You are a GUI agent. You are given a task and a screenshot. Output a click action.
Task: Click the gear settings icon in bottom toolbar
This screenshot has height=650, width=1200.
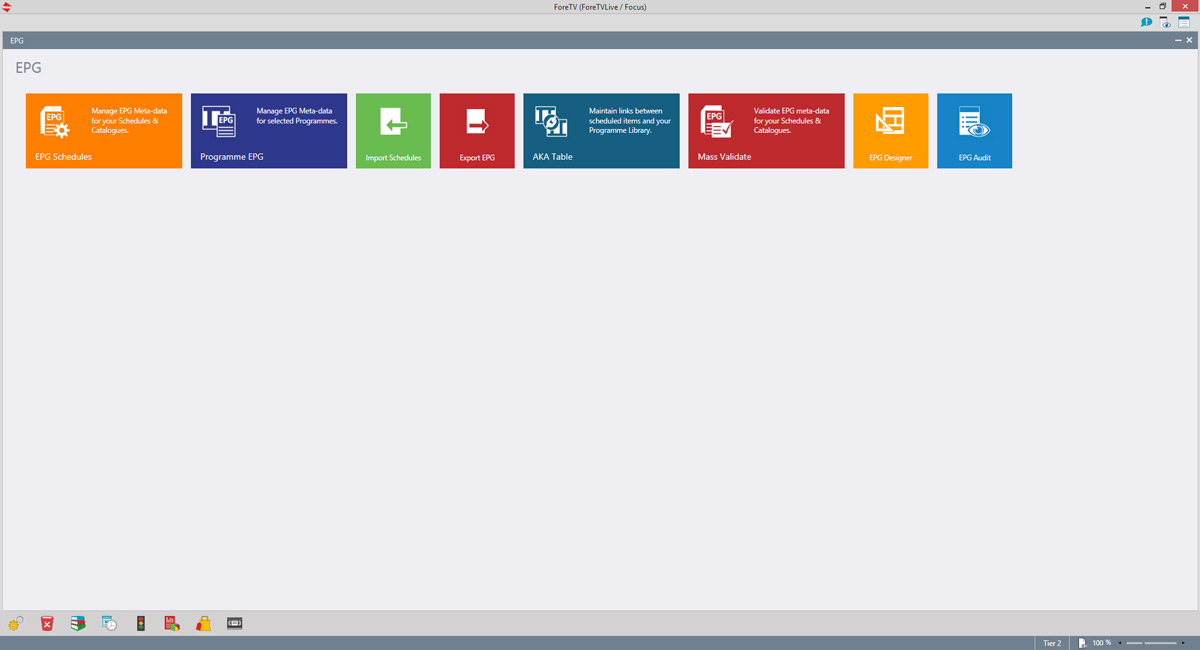pos(15,623)
